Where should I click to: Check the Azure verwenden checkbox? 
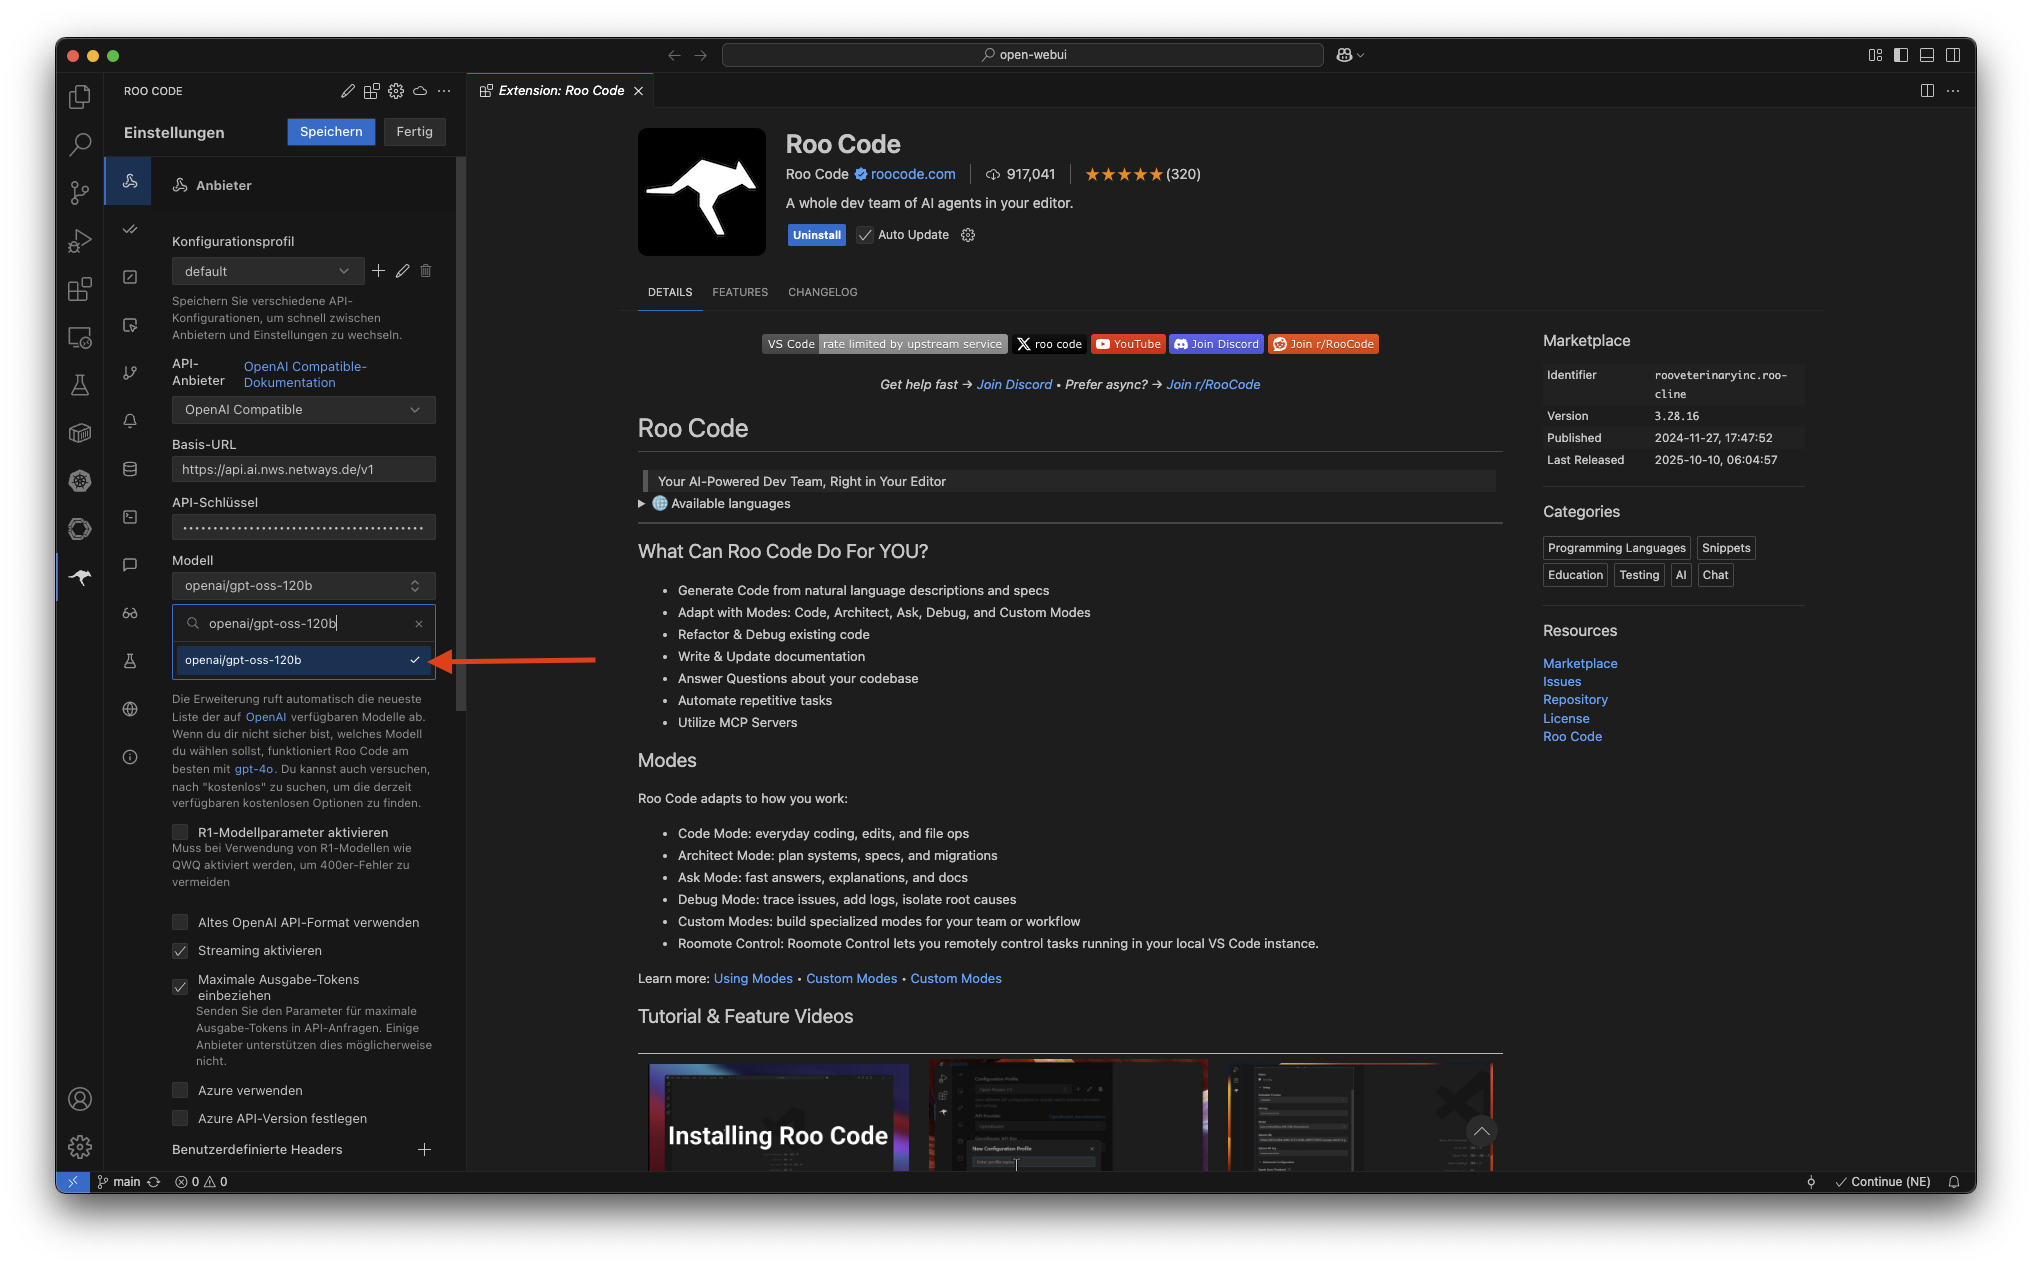coord(180,1090)
